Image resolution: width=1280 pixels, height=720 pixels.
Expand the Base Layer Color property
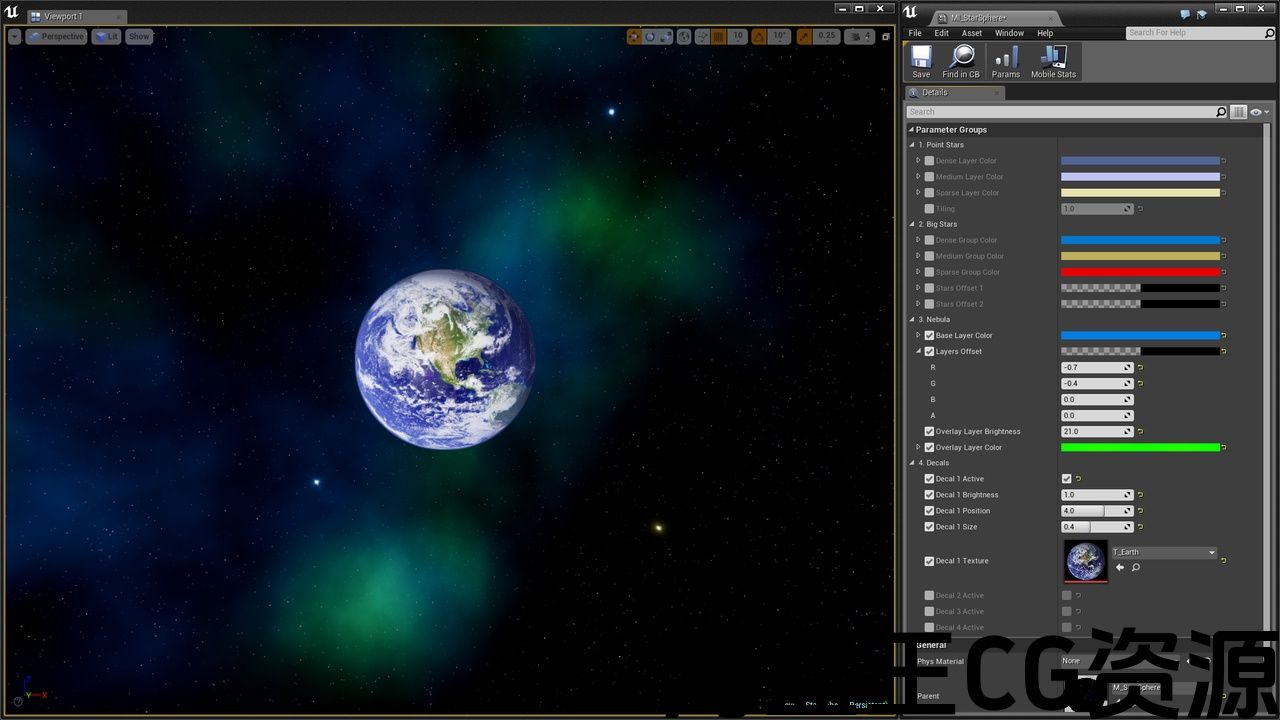pos(918,336)
